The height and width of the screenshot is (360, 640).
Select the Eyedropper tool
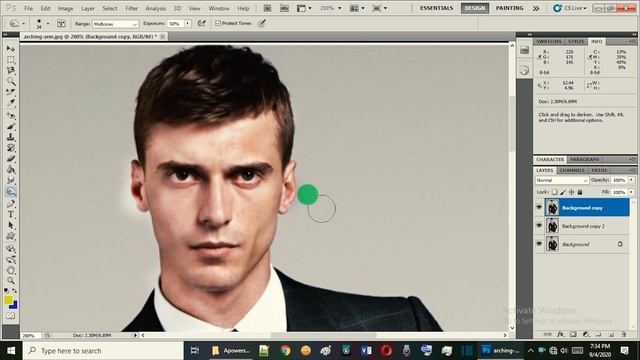tap(11, 103)
